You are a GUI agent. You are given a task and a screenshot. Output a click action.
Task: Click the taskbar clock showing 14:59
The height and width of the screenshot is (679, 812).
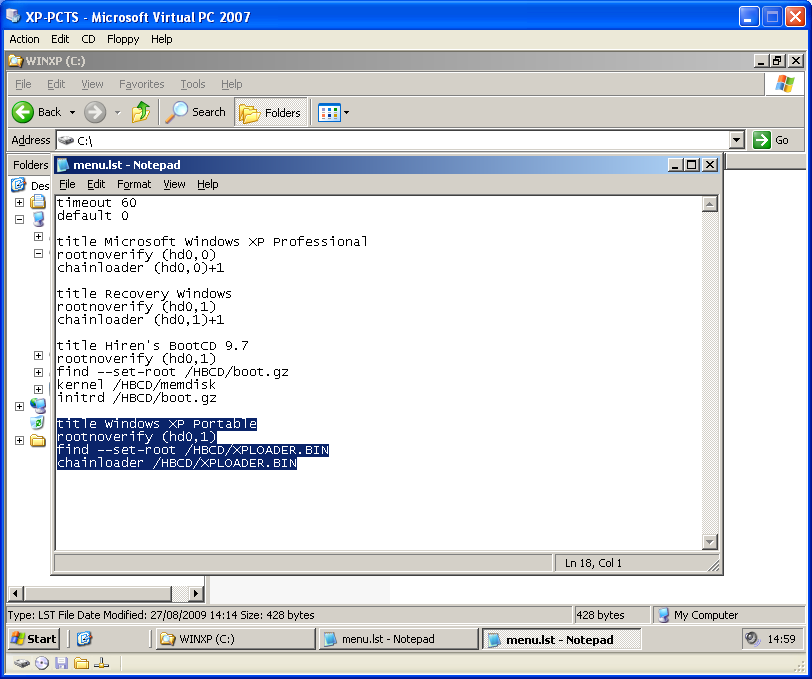coord(781,639)
